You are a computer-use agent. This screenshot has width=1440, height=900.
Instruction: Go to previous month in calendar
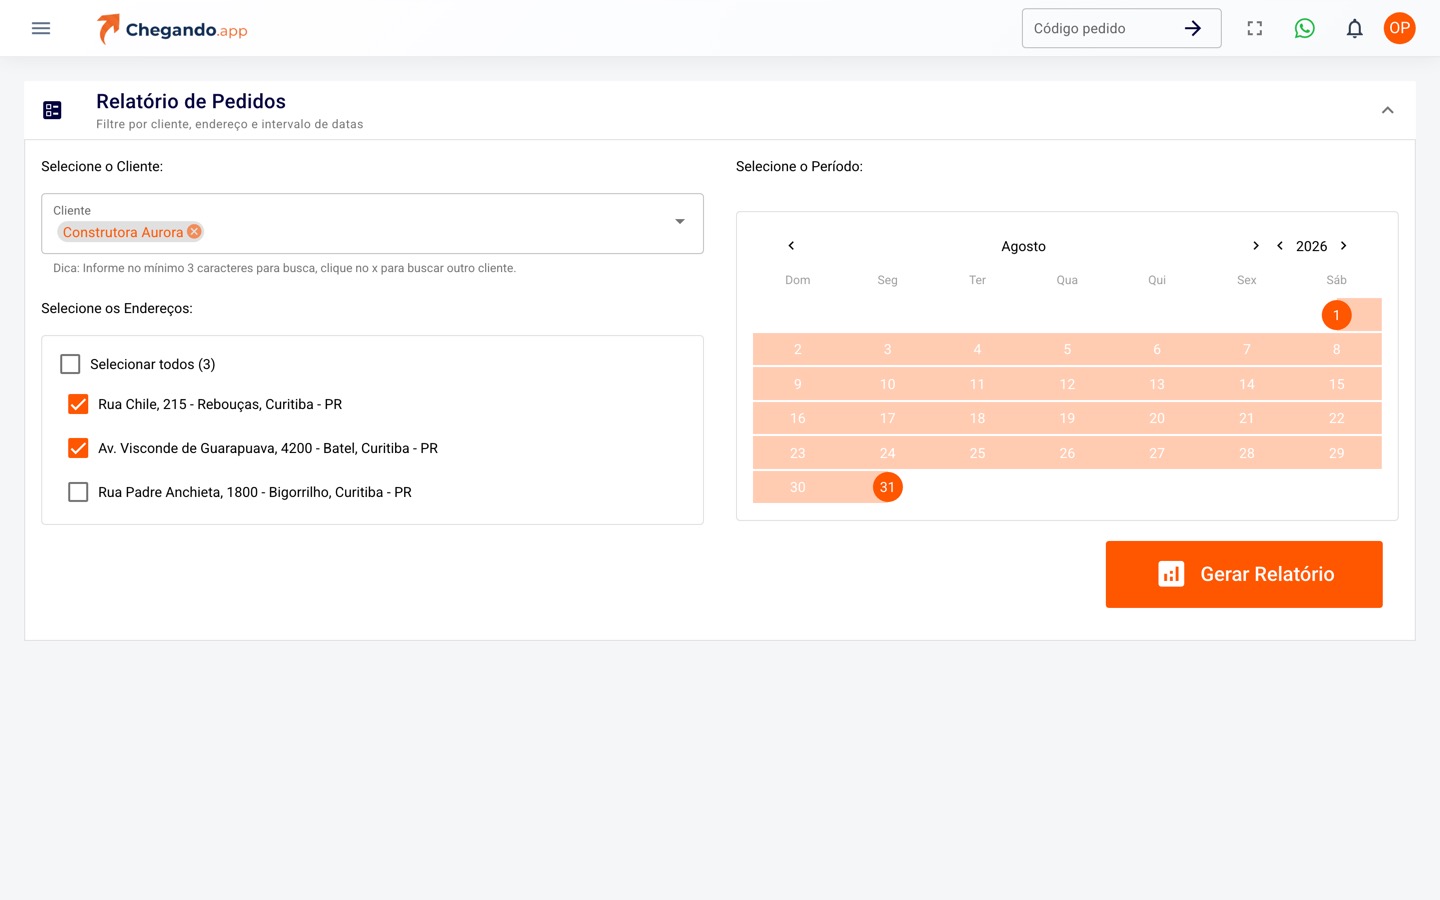pos(791,246)
